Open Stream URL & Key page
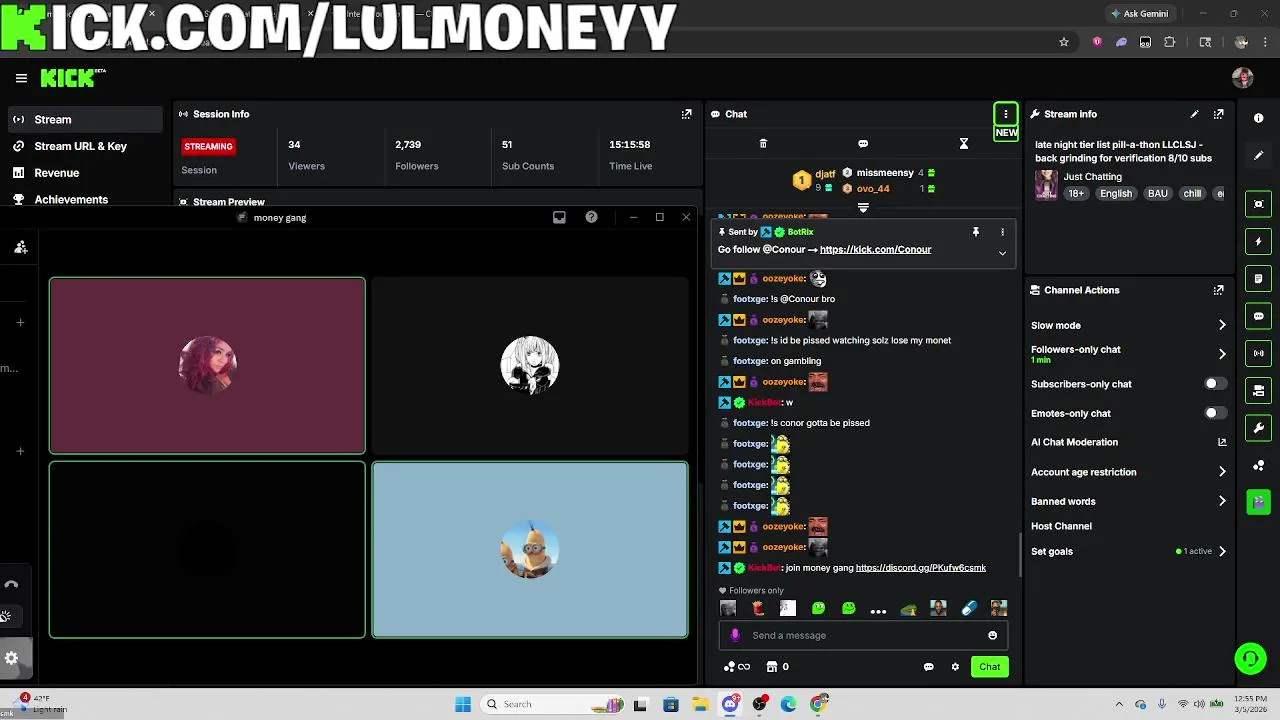The height and width of the screenshot is (720, 1280). click(x=80, y=146)
